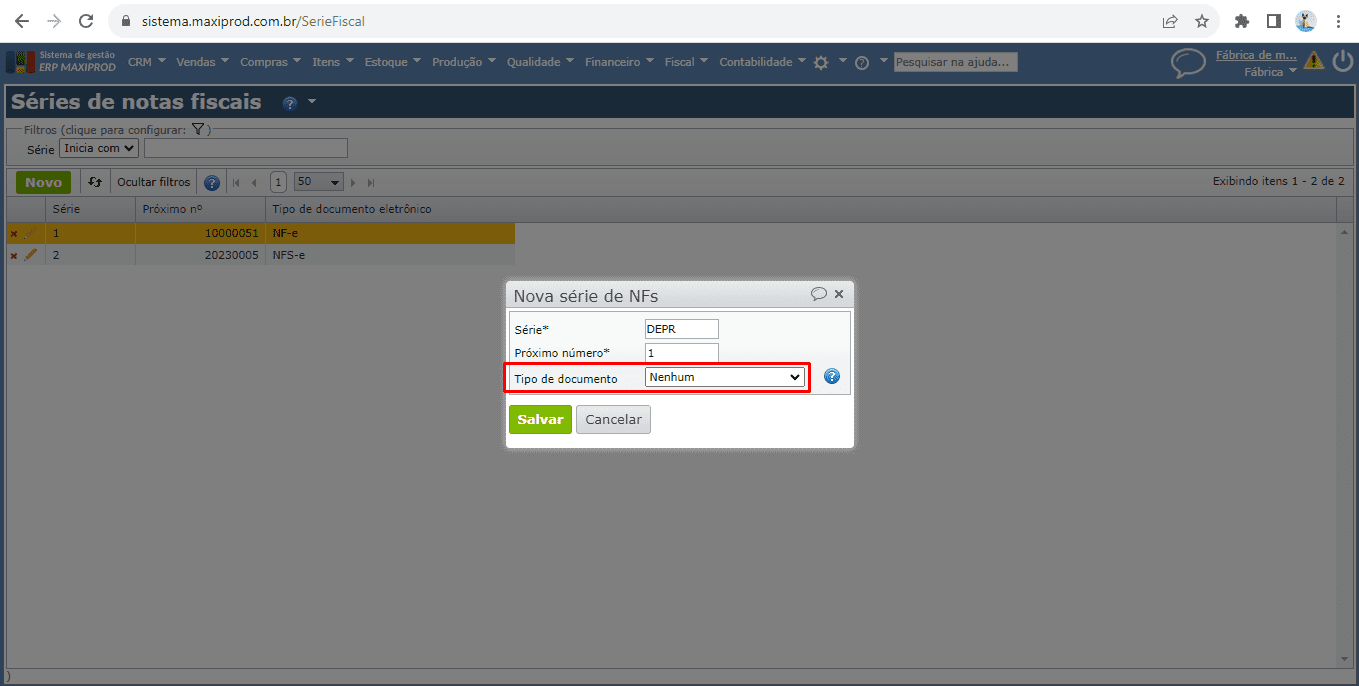Image resolution: width=1359 pixels, height=686 pixels.
Task: Open the Vendas menu
Action: [203, 62]
